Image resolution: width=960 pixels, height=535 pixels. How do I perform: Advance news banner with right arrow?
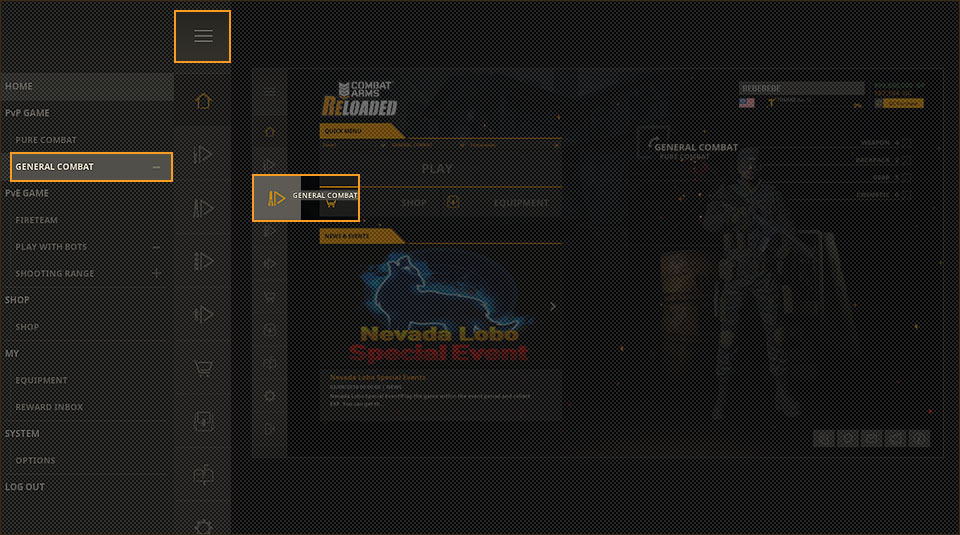[x=553, y=306]
